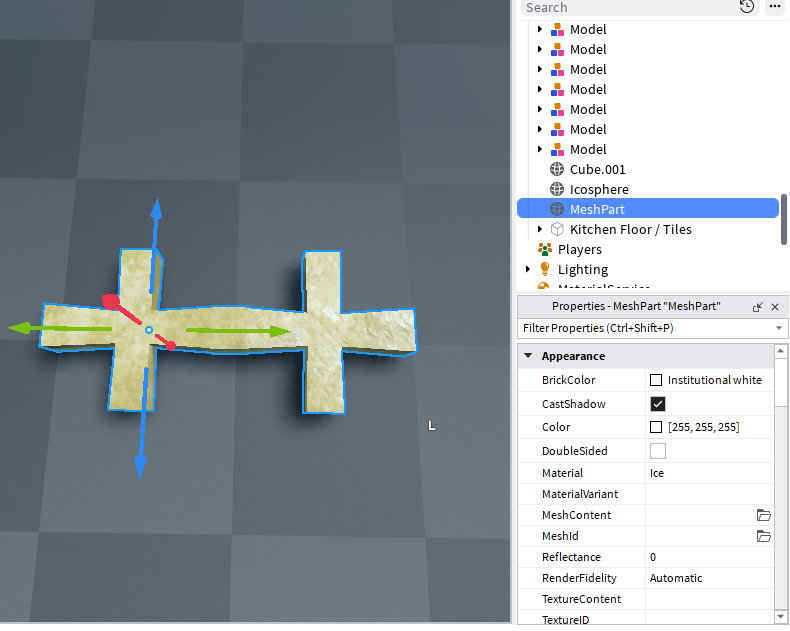This screenshot has height=631, width=790.
Task: Open the Color swatch for 255, 255, 255
Action: (656, 427)
